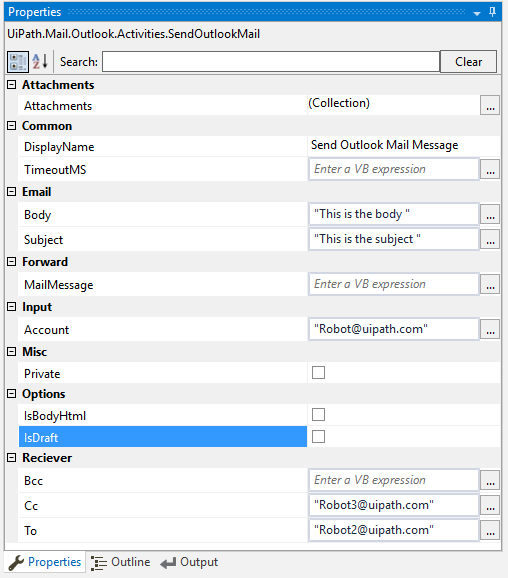Enable the IsBodyHtml checkbox
Image resolution: width=508 pixels, height=578 pixels.
pos(319,415)
